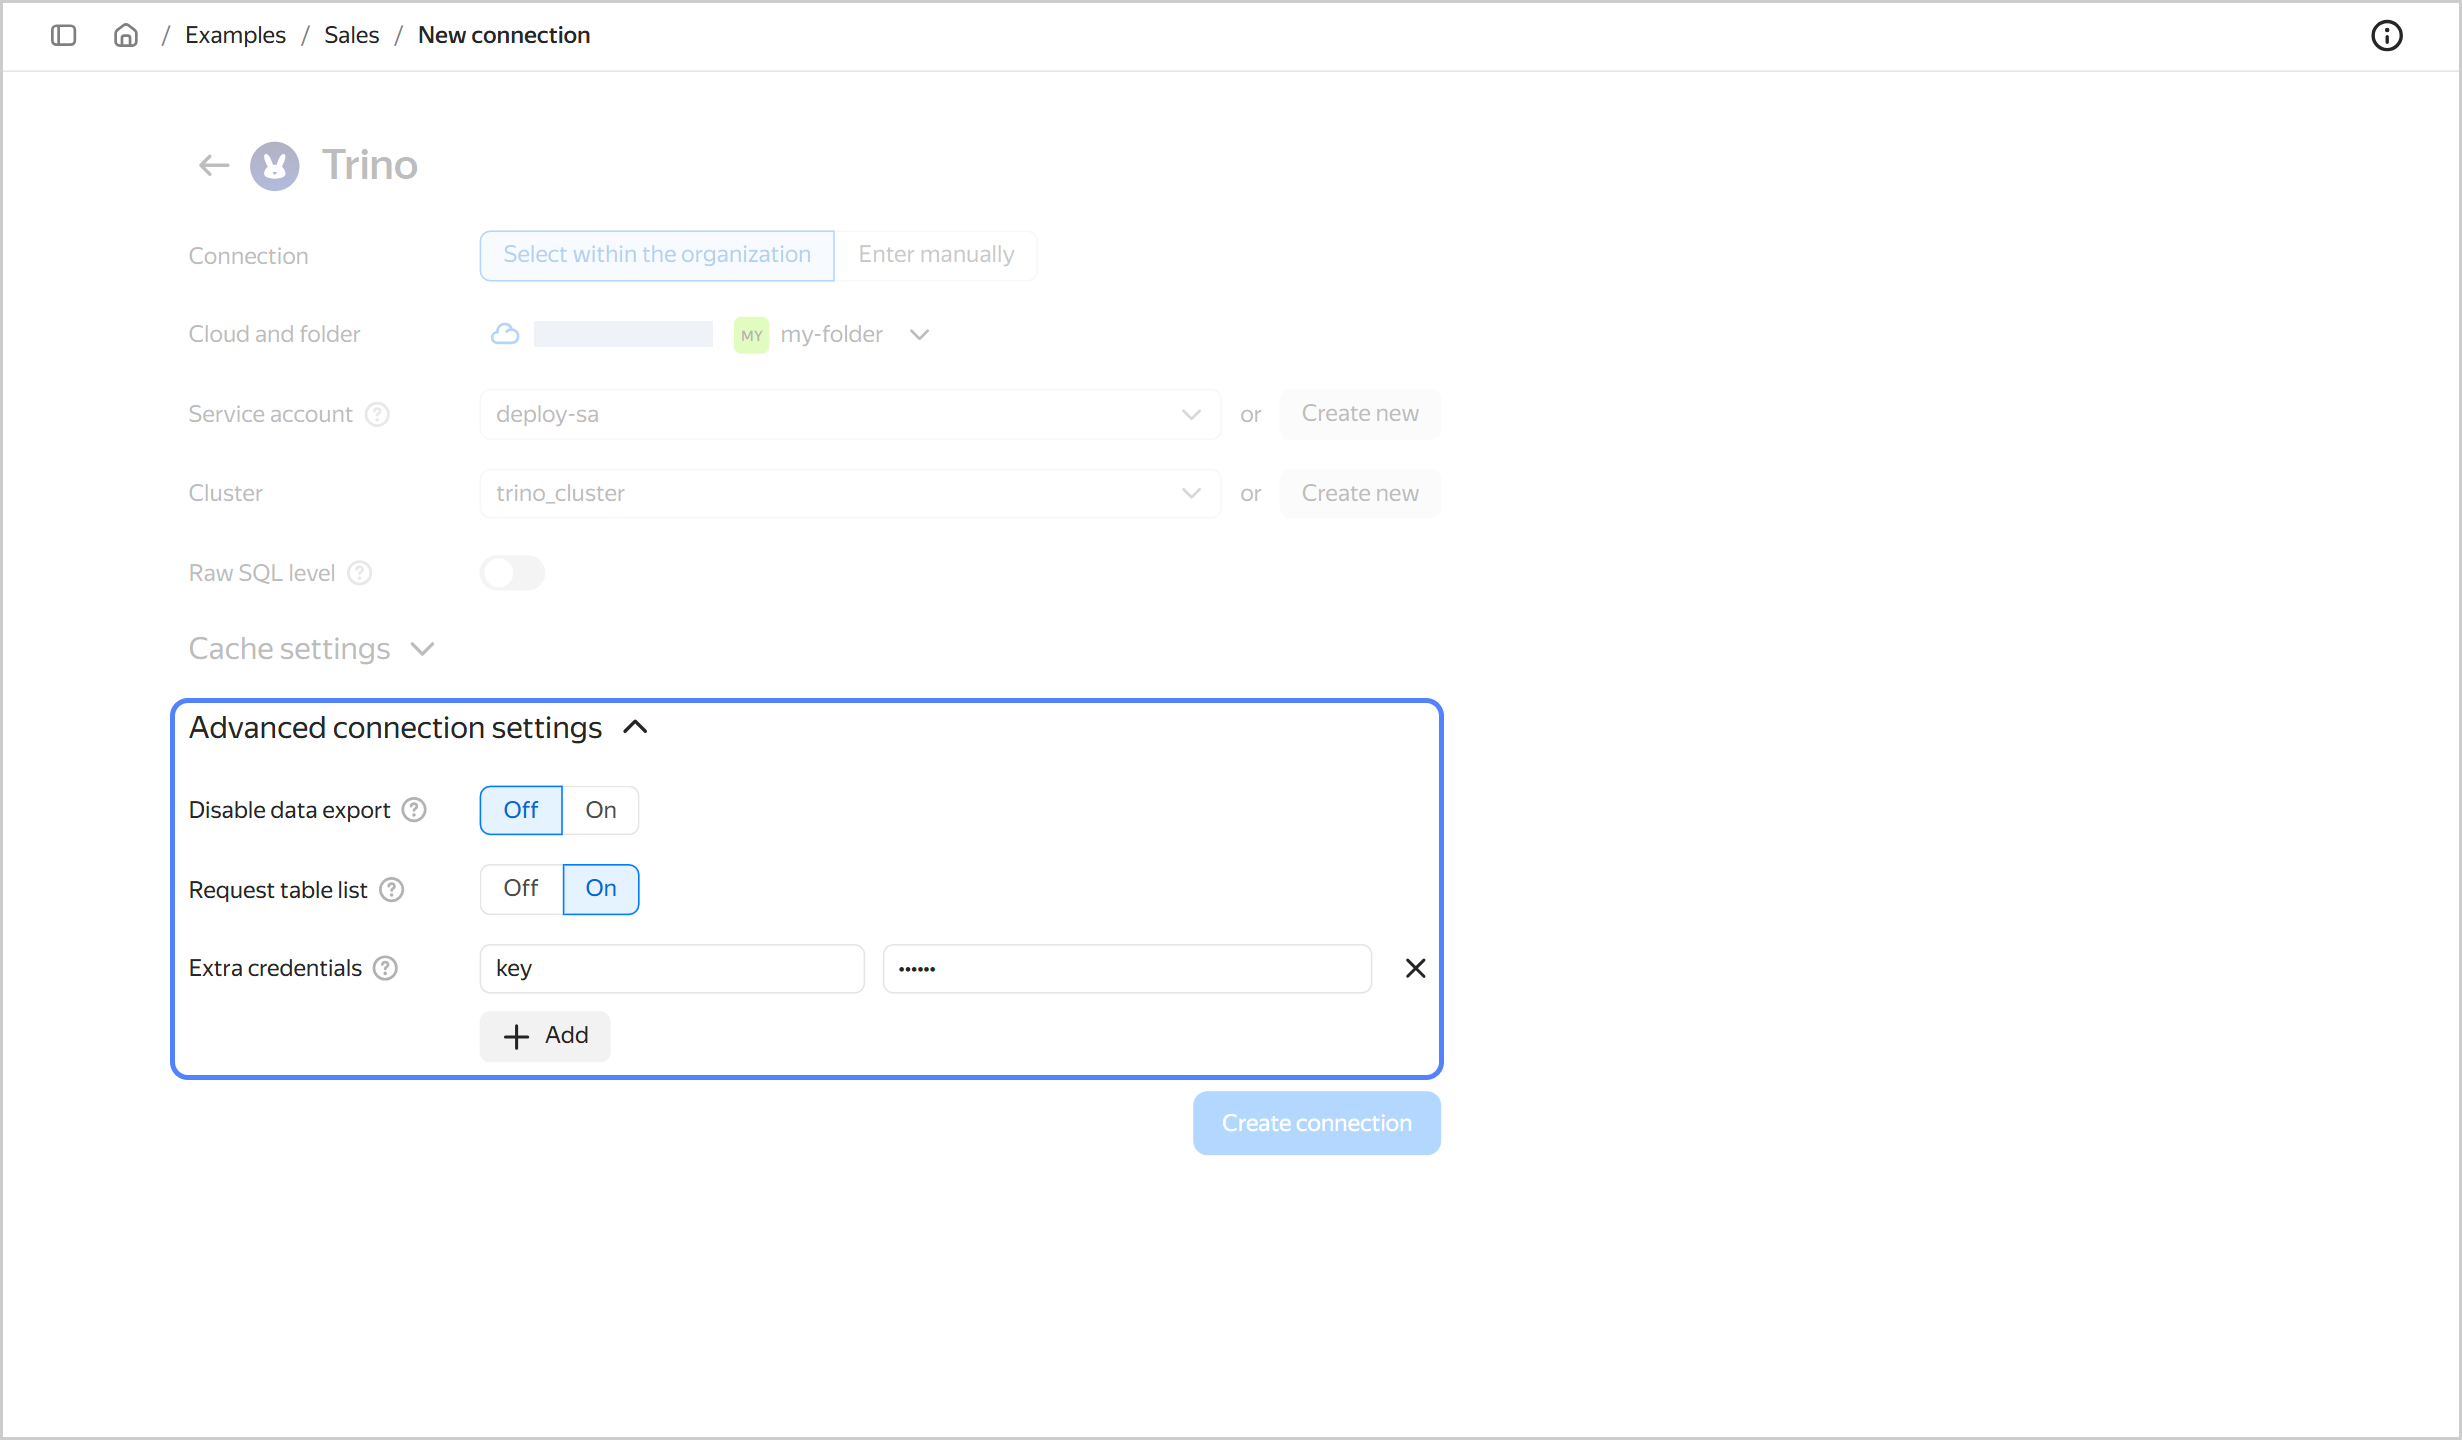
Task: Expand Cache settings section
Action: click(312, 649)
